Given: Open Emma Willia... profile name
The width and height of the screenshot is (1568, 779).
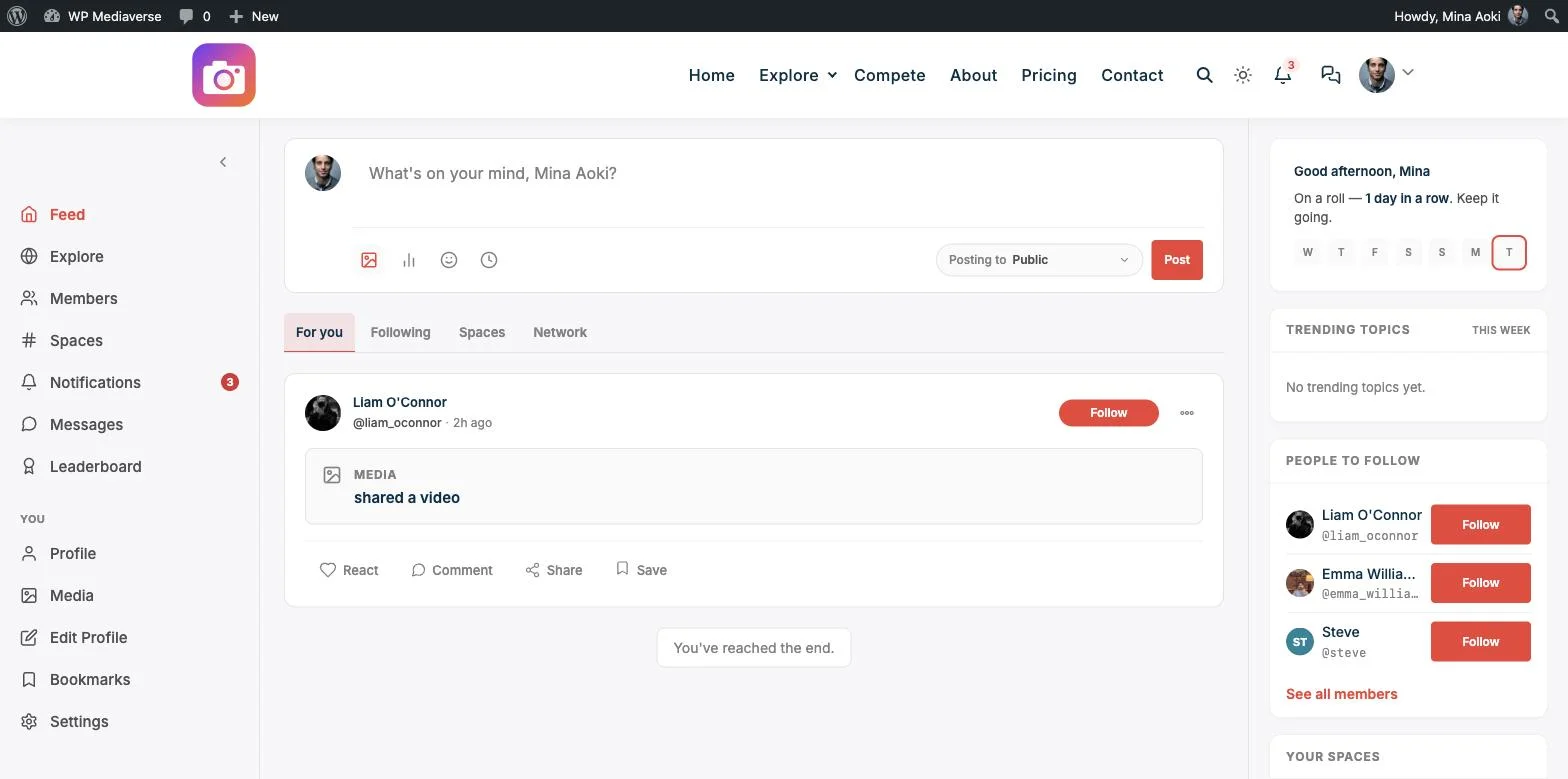Looking at the screenshot, I should tap(1369, 574).
